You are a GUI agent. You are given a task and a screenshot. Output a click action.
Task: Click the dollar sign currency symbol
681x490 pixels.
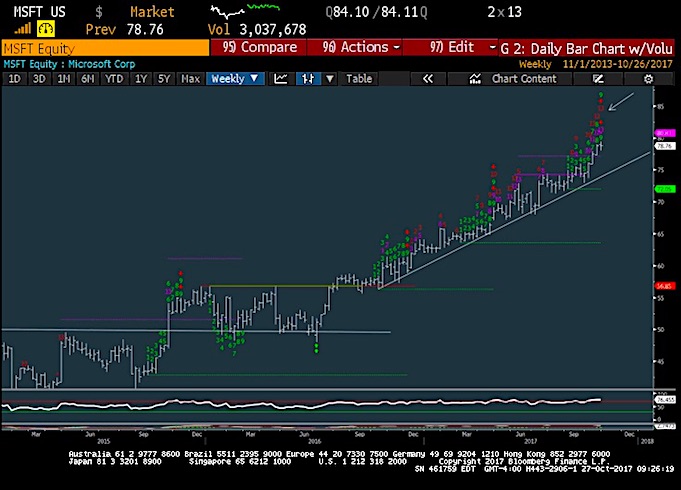[99, 12]
